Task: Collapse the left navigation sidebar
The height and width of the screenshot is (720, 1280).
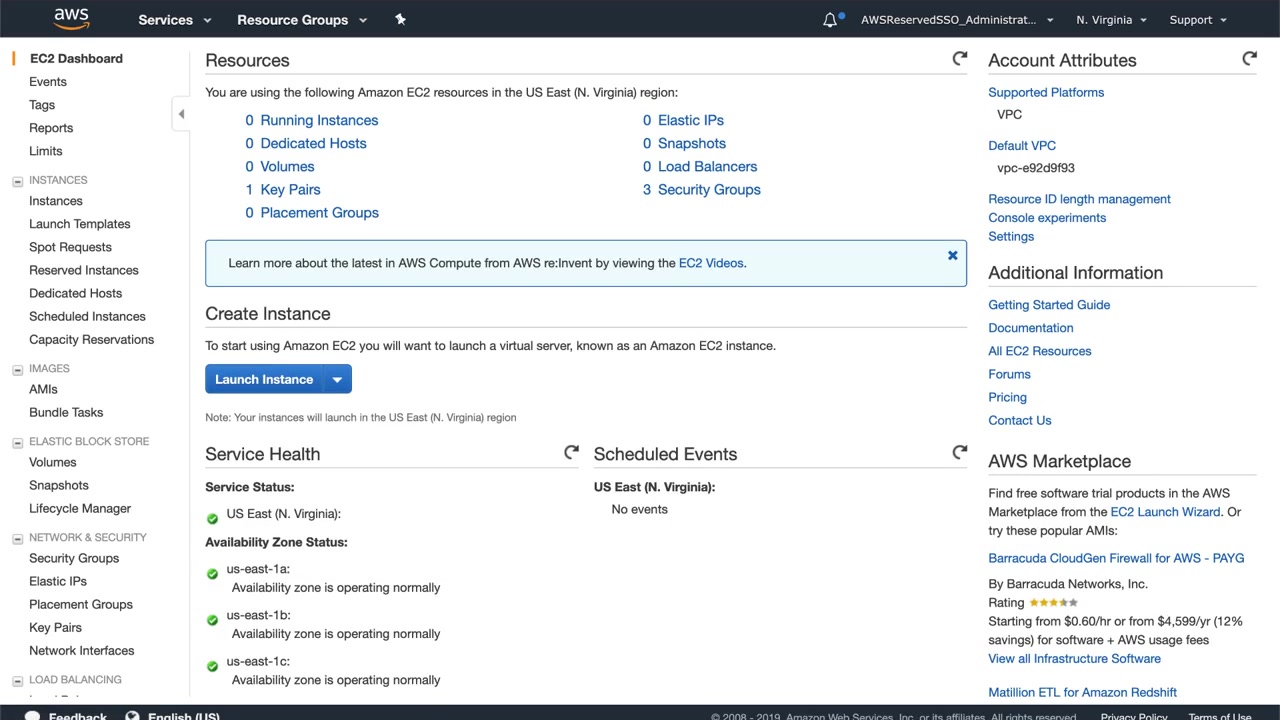Action: click(x=181, y=114)
